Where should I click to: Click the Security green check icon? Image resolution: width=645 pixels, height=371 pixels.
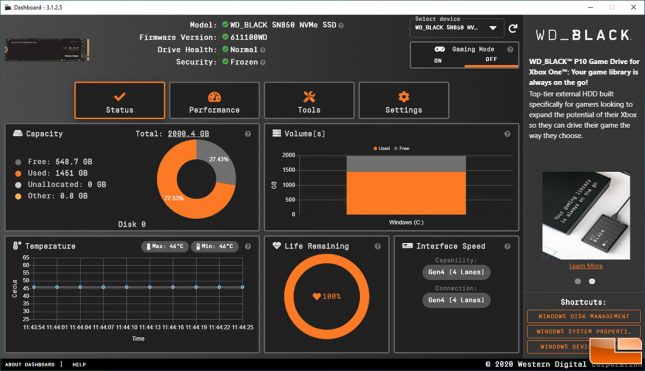225,62
